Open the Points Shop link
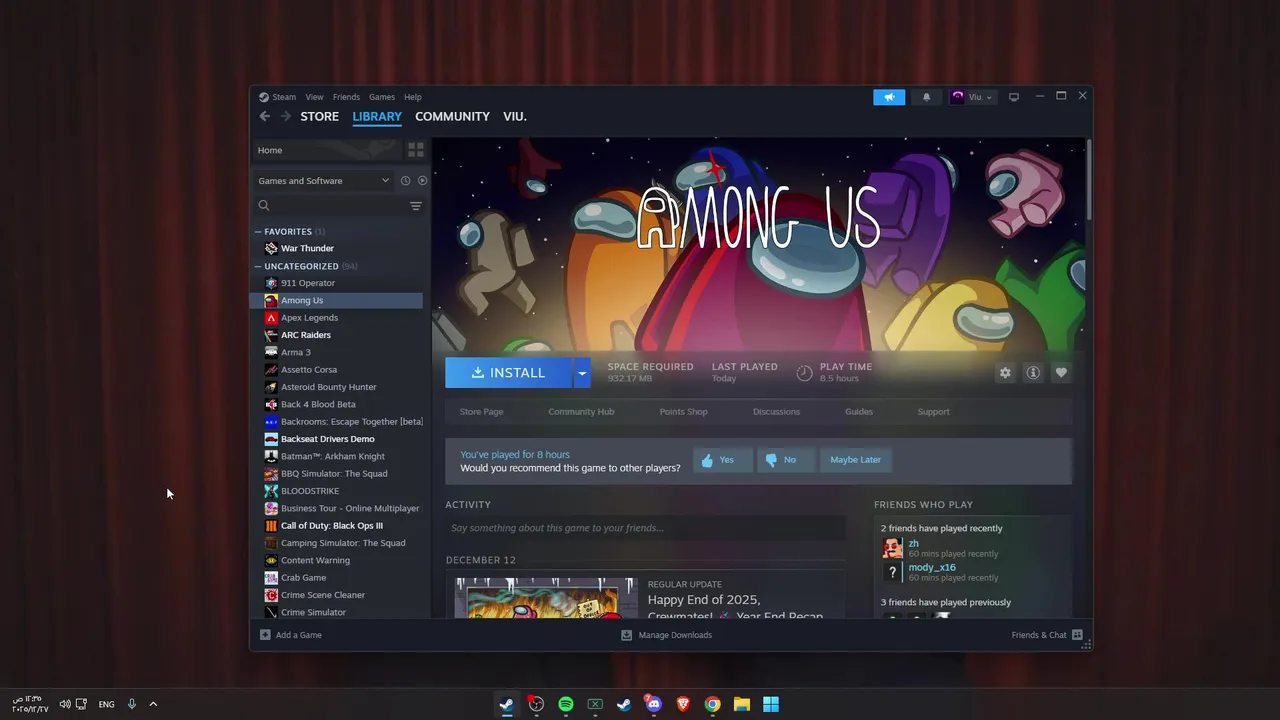This screenshot has width=1280, height=720. [x=683, y=412]
